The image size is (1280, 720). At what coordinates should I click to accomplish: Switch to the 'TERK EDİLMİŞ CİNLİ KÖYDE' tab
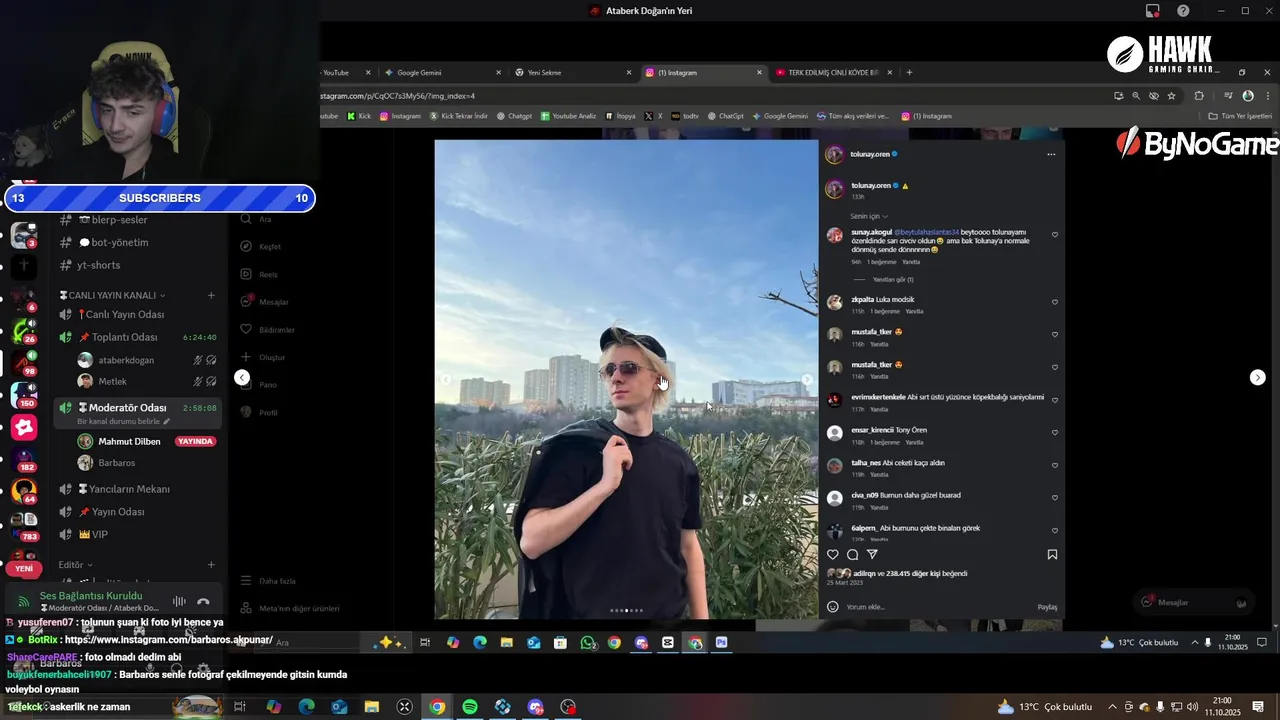click(x=832, y=72)
